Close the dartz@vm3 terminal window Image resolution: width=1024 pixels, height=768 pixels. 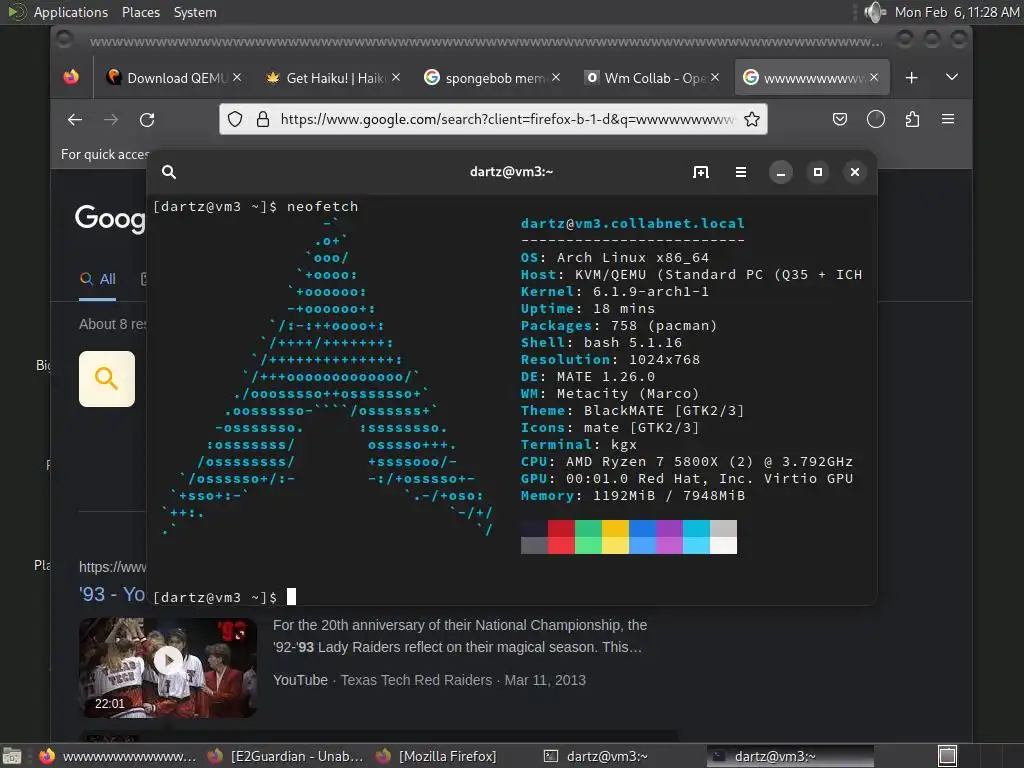click(855, 172)
